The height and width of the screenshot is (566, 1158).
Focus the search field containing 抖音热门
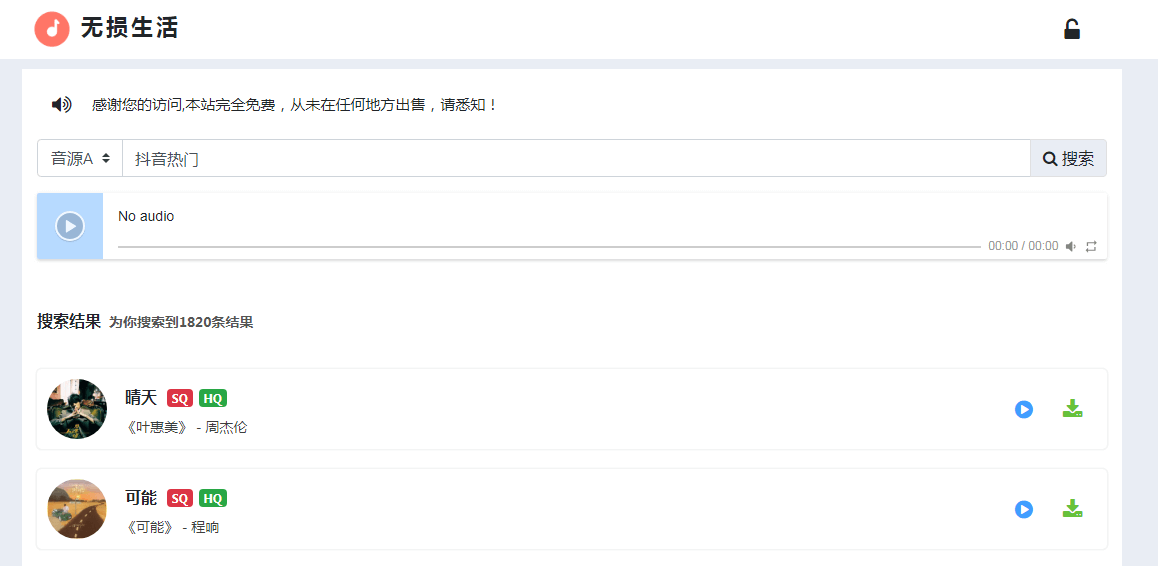[x=575, y=158]
